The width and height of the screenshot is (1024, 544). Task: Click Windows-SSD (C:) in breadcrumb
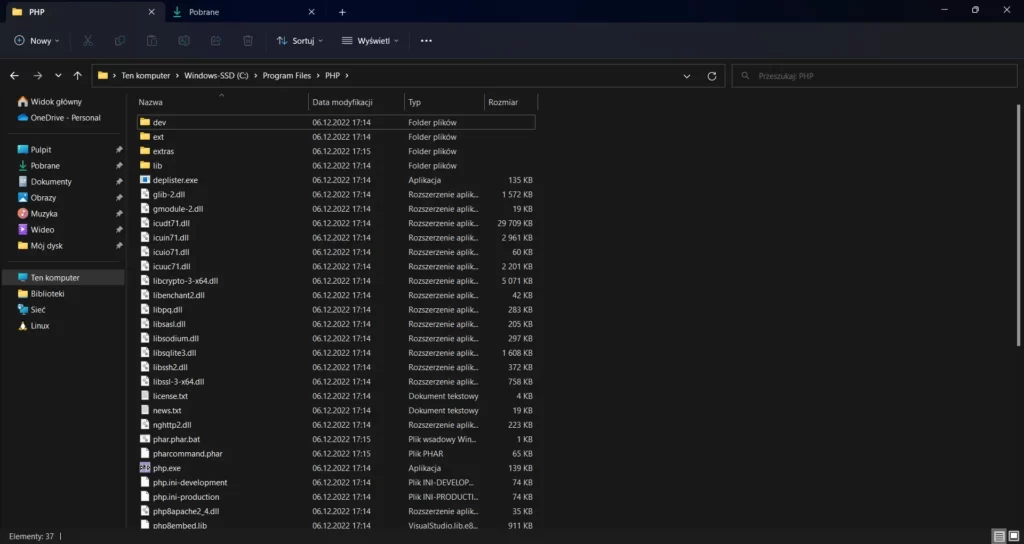tap(216, 76)
